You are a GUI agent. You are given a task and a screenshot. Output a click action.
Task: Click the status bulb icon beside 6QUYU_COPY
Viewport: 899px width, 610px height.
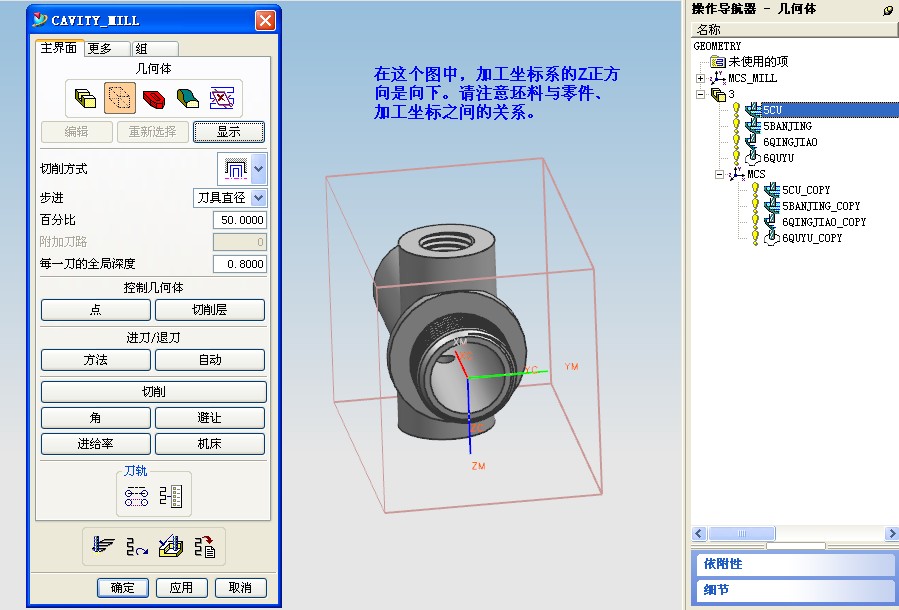(x=756, y=238)
